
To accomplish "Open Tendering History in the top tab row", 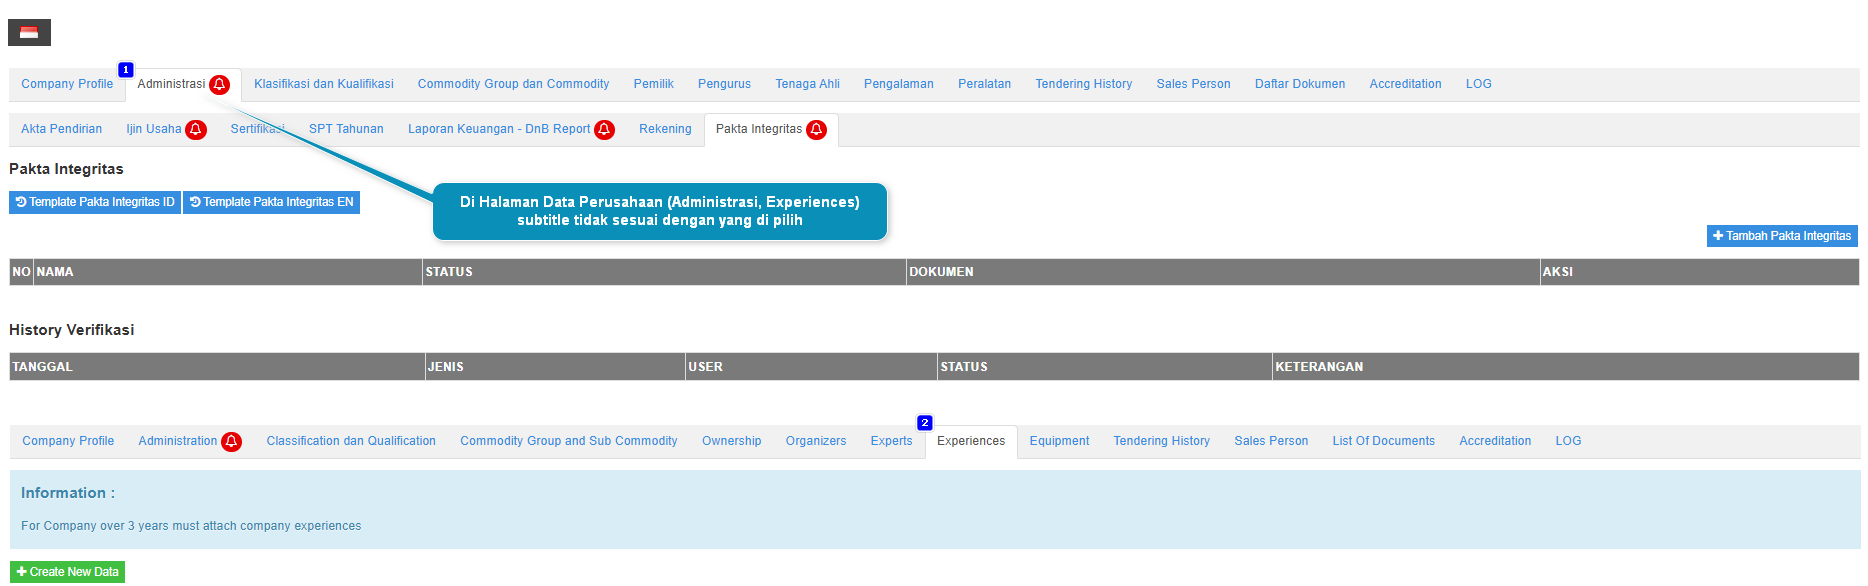I will point(1084,84).
